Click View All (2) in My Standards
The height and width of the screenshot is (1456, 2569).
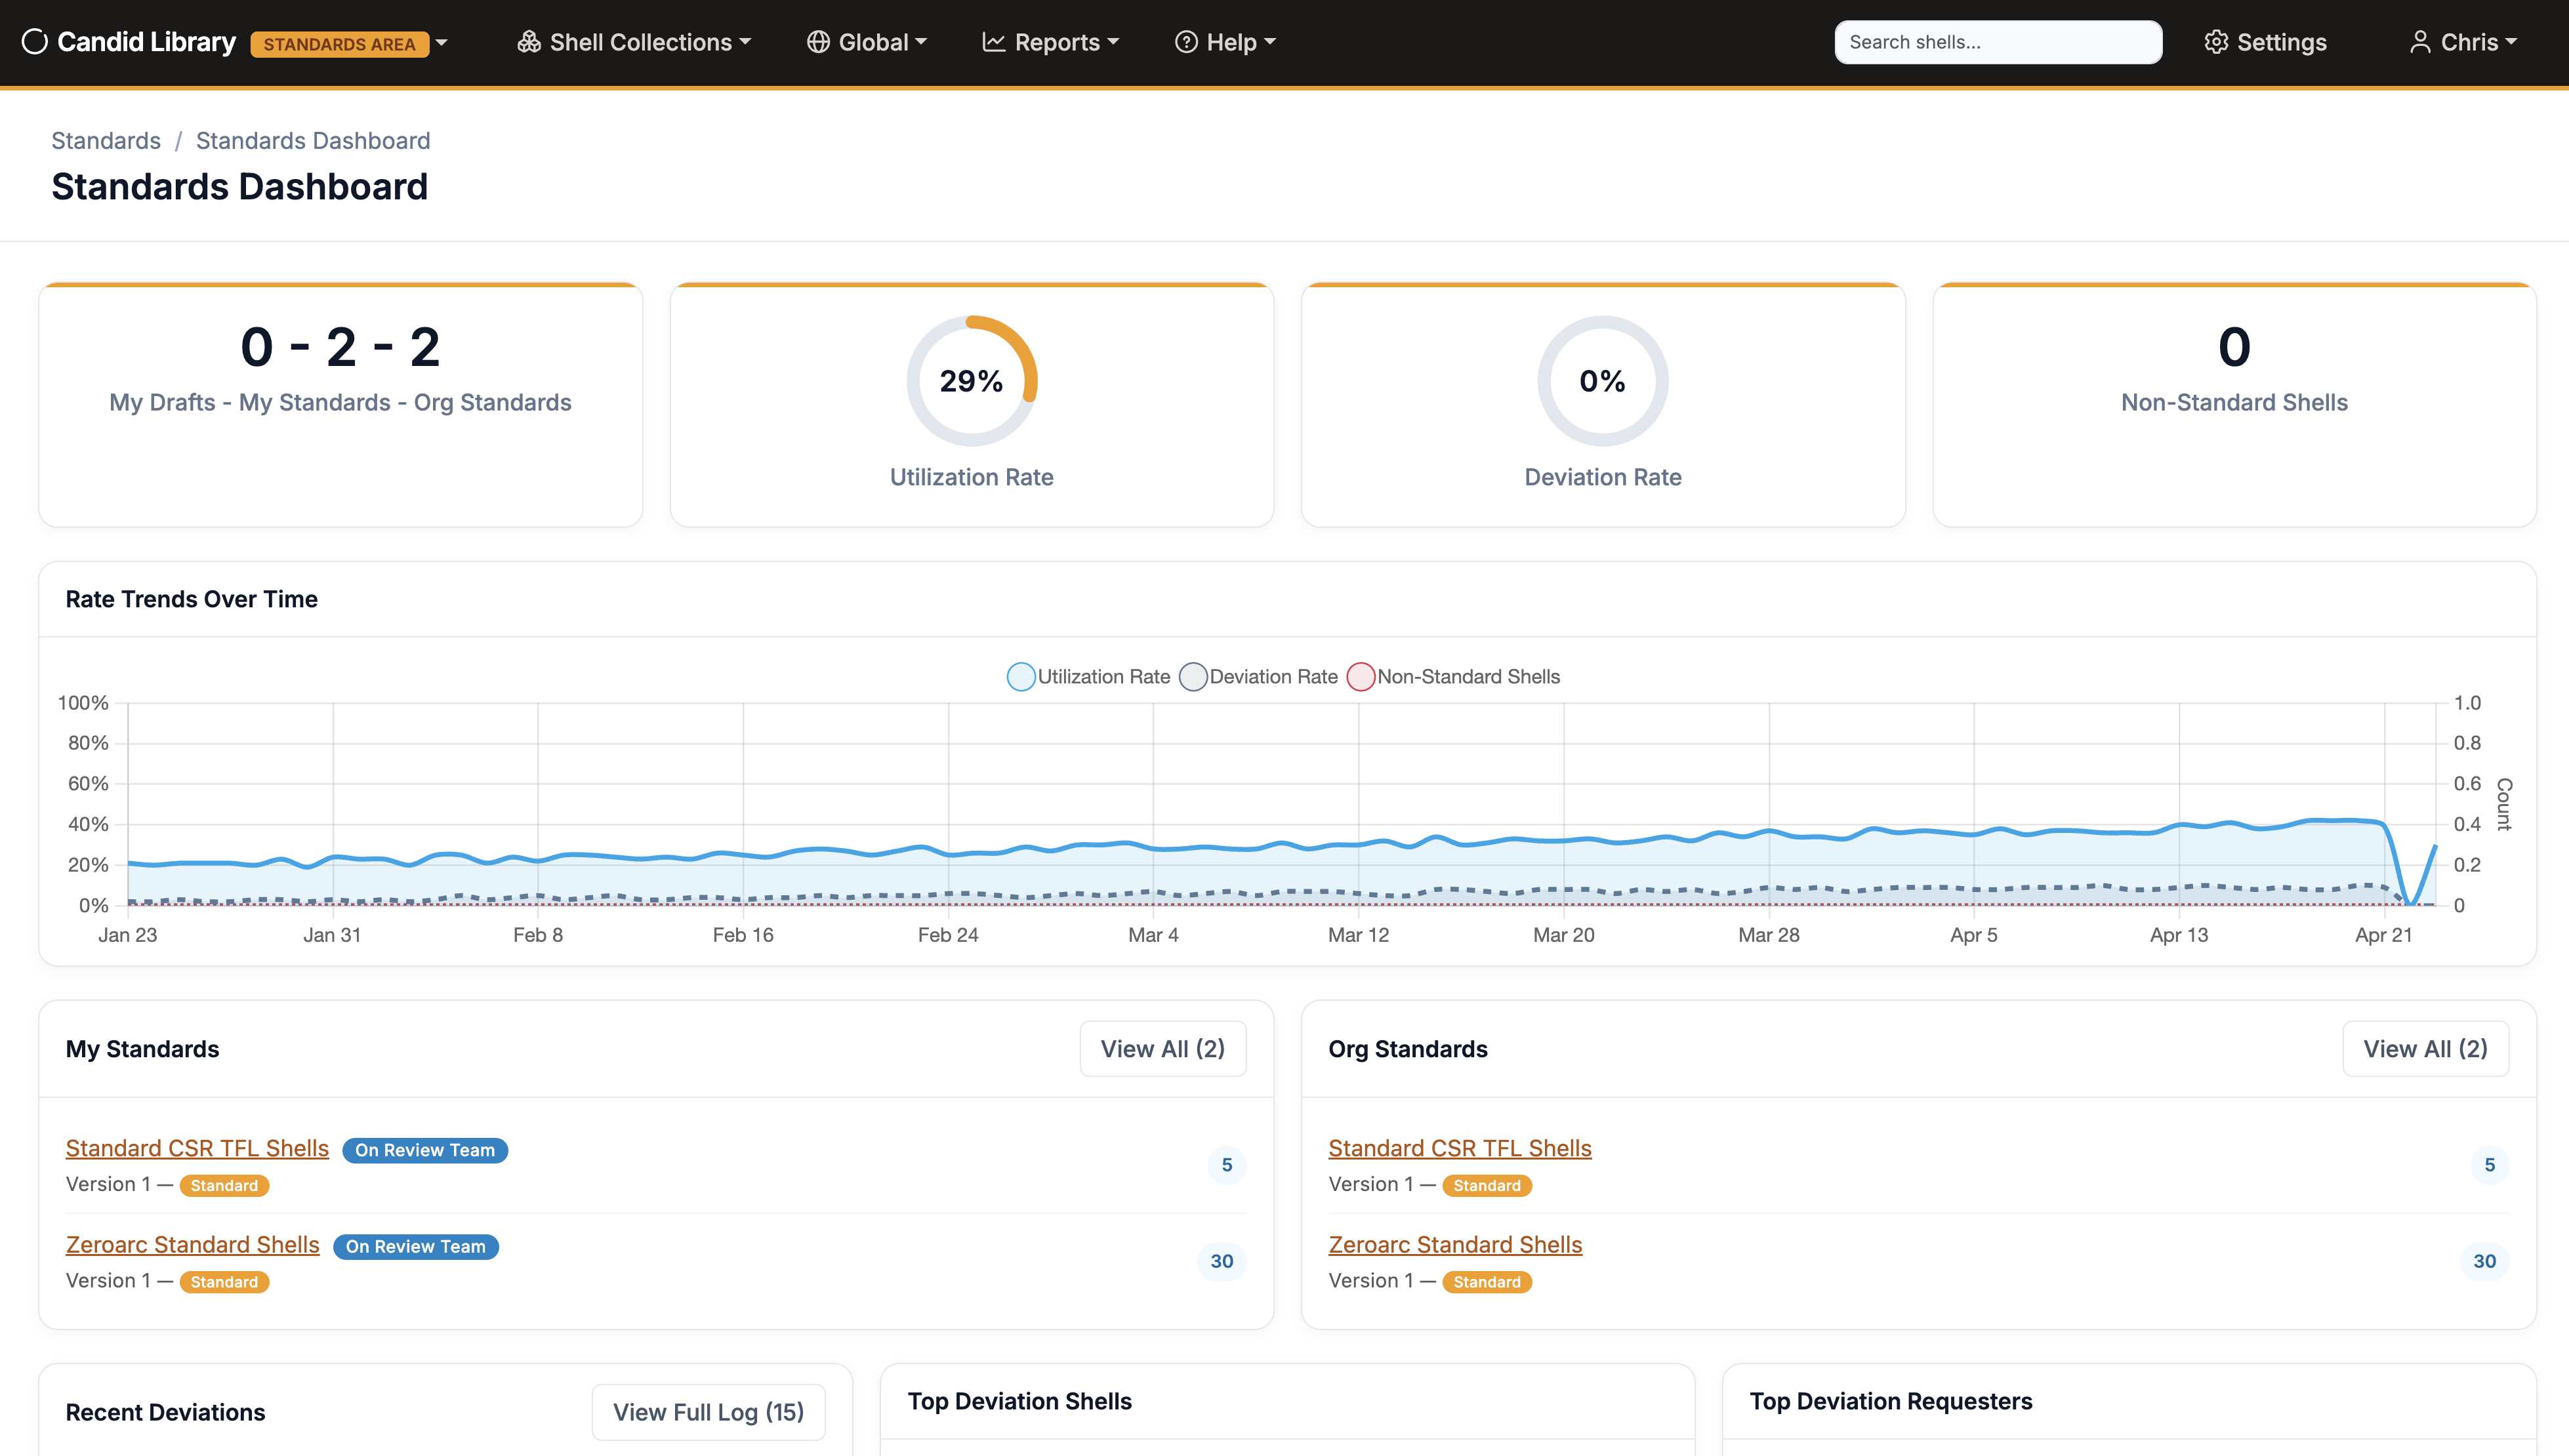coord(1162,1049)
